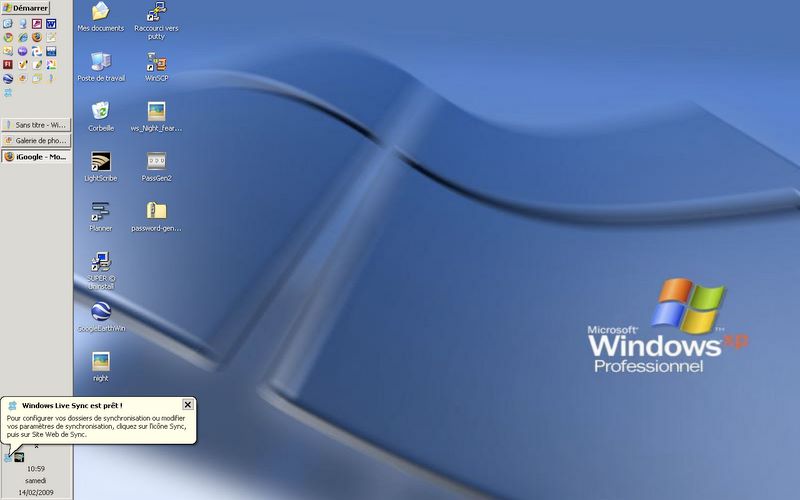Launch Internet Explorer from Quick Launch
800x500 pixels.
pyautogui.click(x=22, y=38)
